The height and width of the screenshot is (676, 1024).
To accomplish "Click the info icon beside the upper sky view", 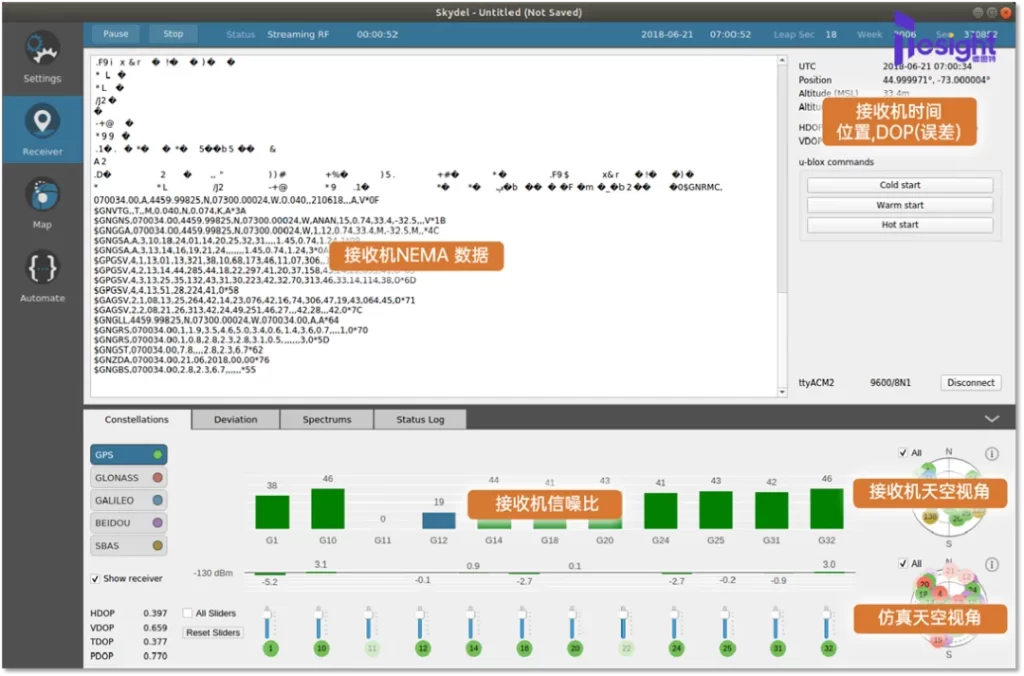I will click(991, 453).
